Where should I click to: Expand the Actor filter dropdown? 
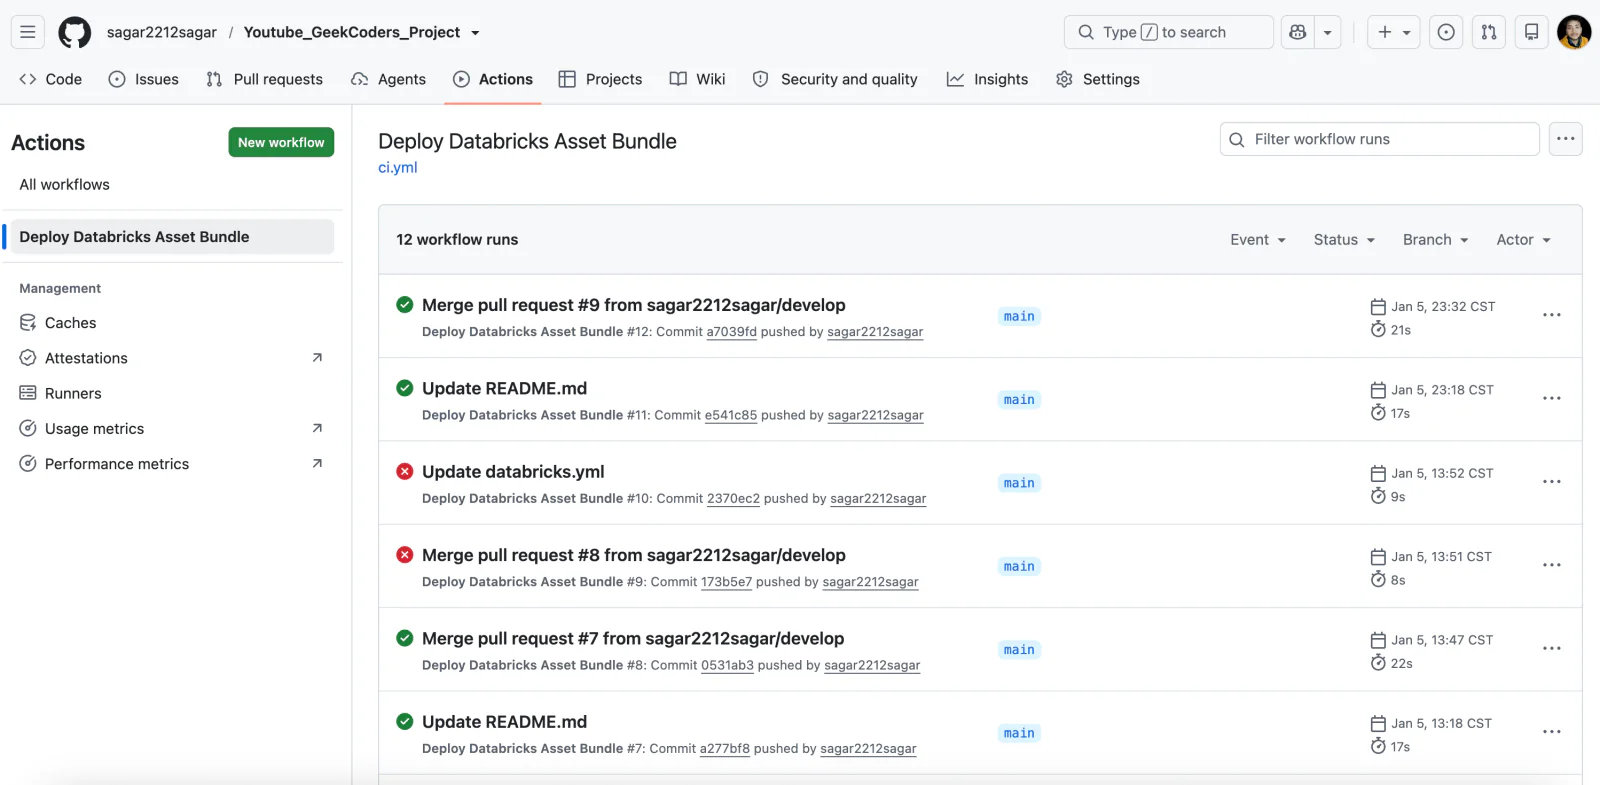[x=1523, y=240]
